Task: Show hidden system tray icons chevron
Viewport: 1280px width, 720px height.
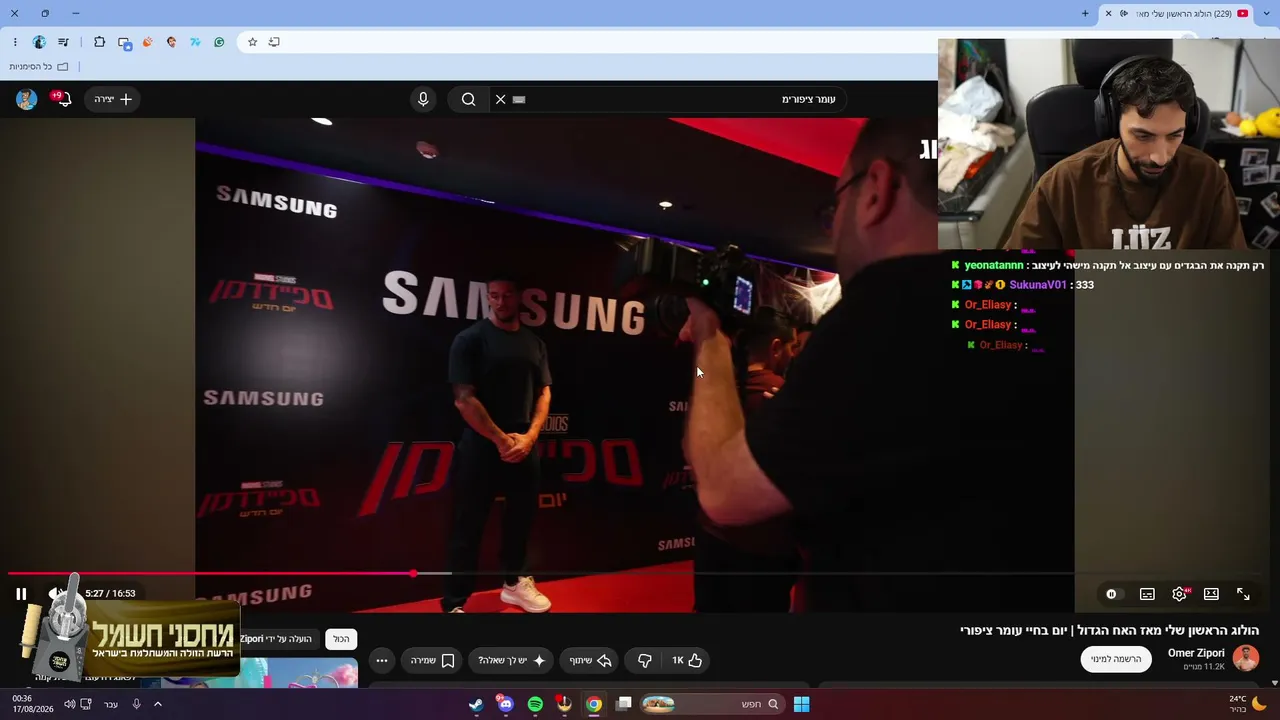Action: tap(157, 704)
